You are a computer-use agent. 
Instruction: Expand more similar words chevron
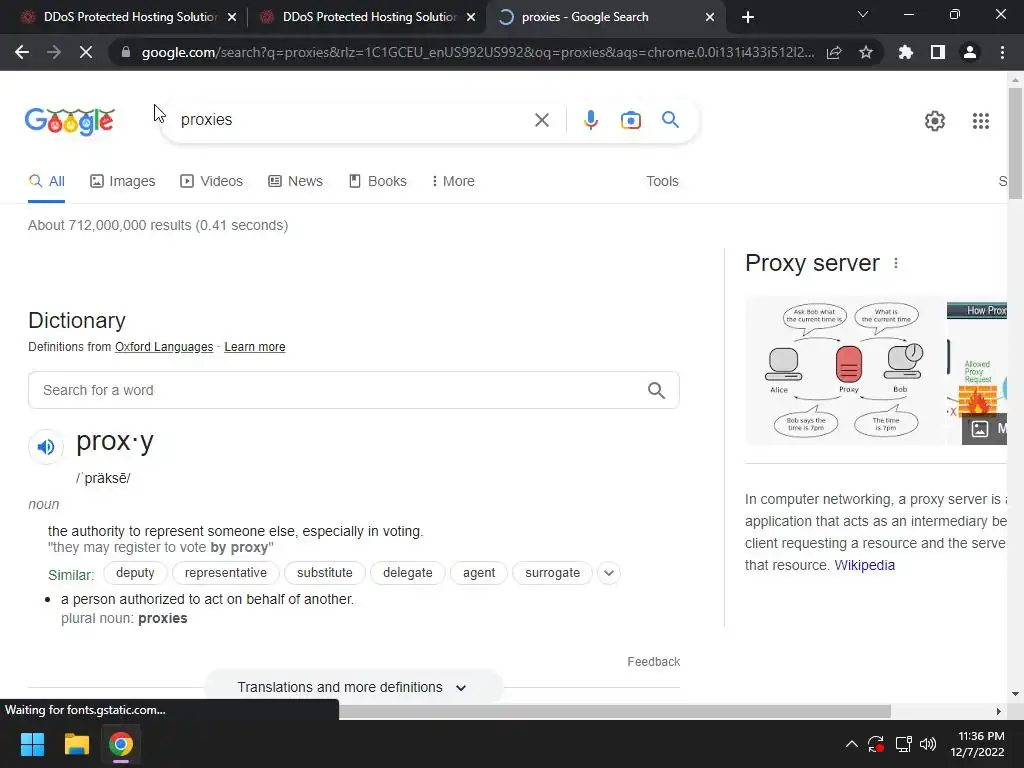pos(609,573)
